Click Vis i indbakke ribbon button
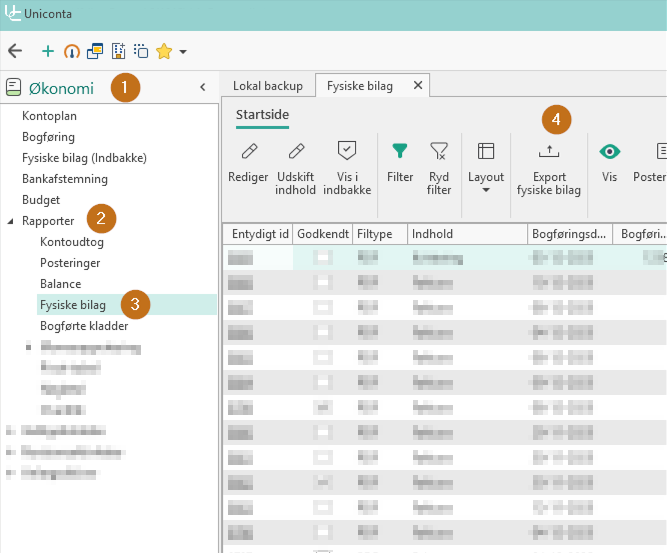Screen dimensions: 667x553 click(x=347, y=168)
